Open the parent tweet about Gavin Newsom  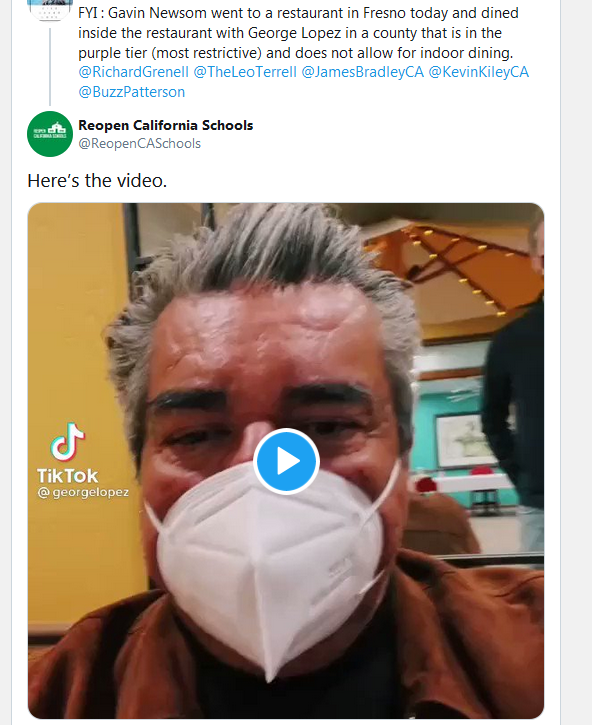298,33
